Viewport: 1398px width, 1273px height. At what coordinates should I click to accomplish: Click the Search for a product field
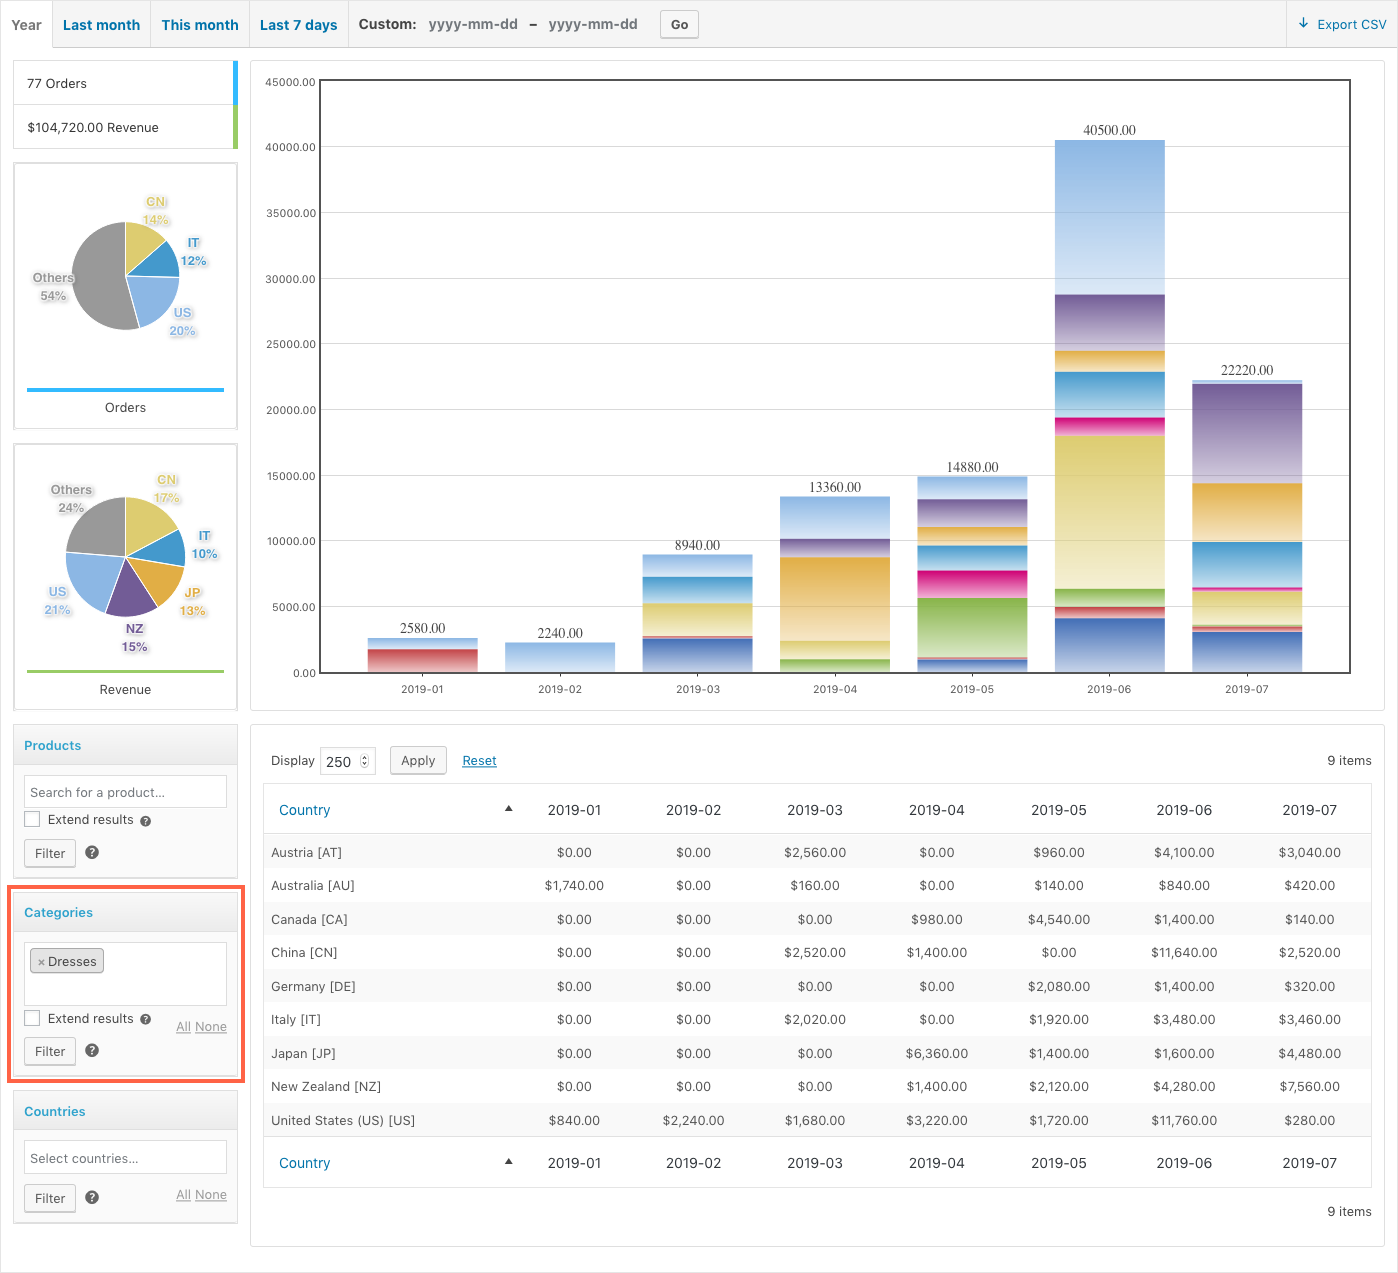click(124, 791)
